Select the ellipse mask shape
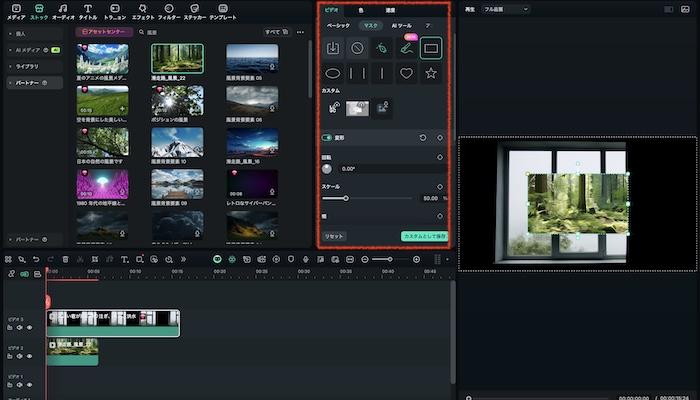The image size is (700, 400). [x=333, y=73]
